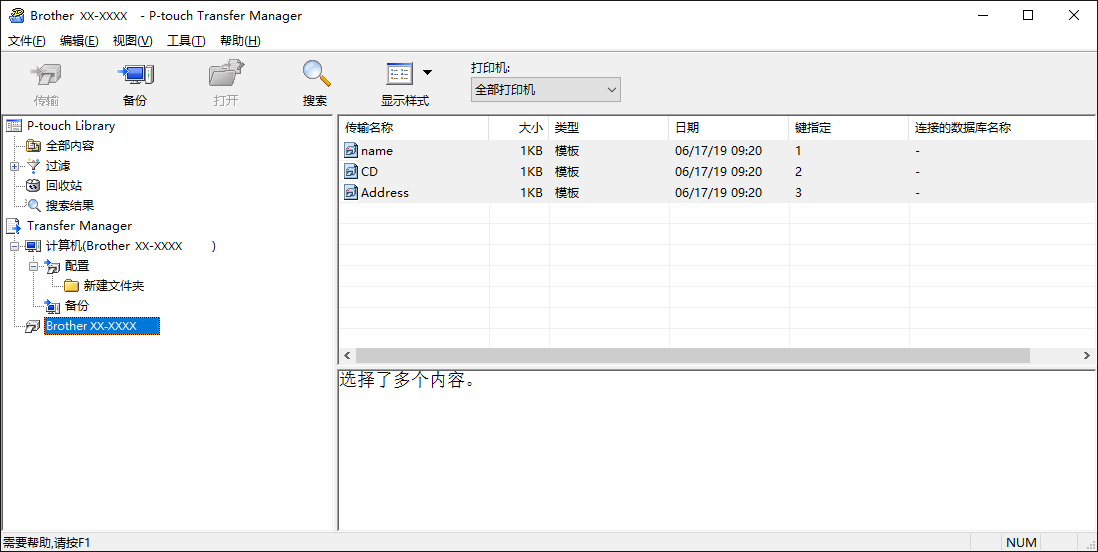Viewport: 1098px width, 552px height.
Task: Select 全部内容 in the library tree
Action: tap(70, 146)
